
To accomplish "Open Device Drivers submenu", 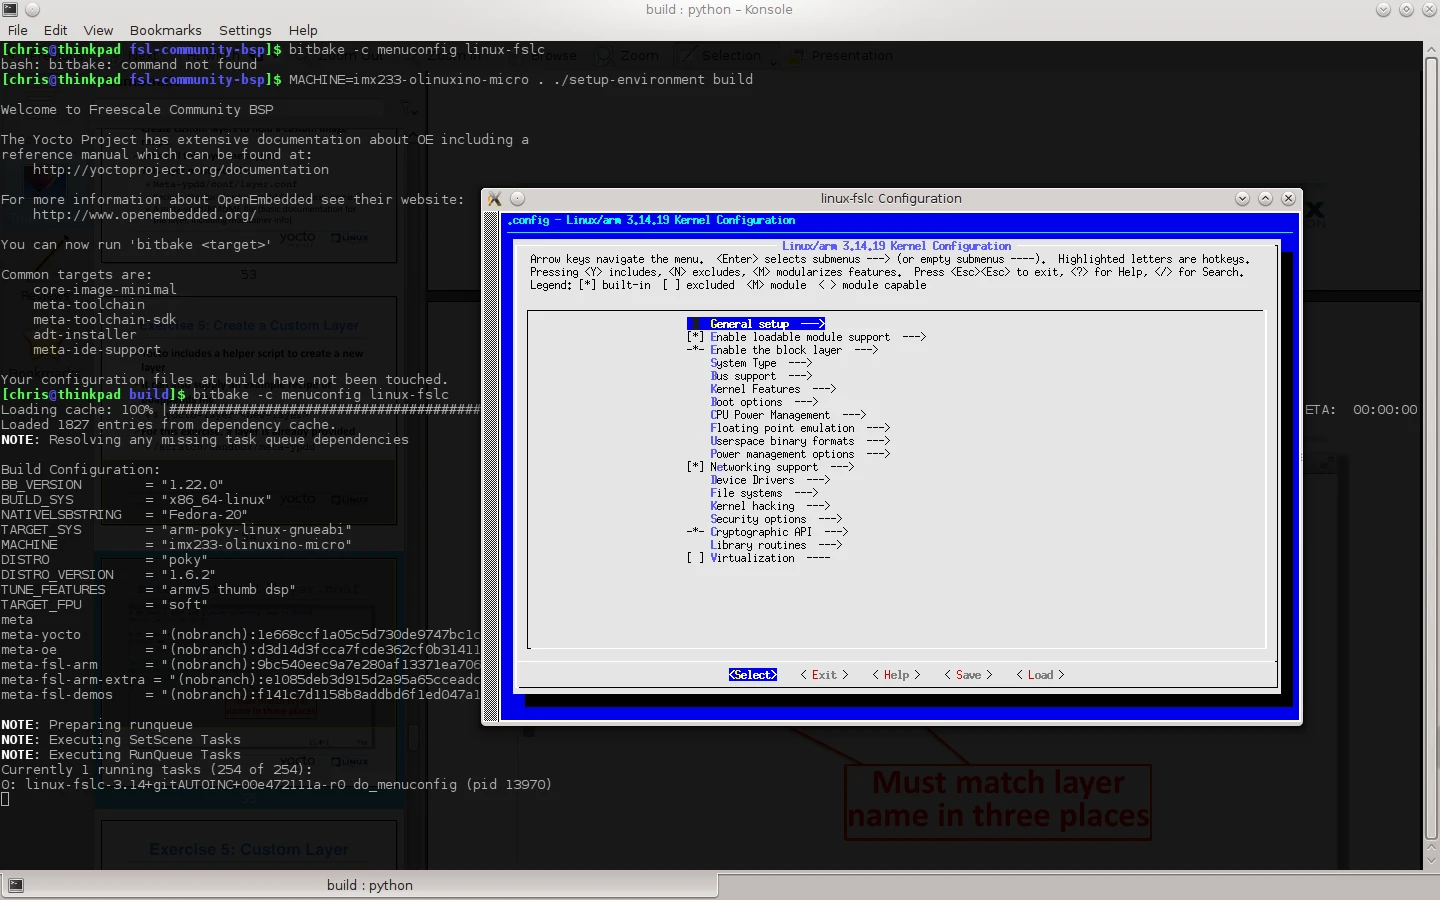I will pyautogui.click(x=770, y=480).
